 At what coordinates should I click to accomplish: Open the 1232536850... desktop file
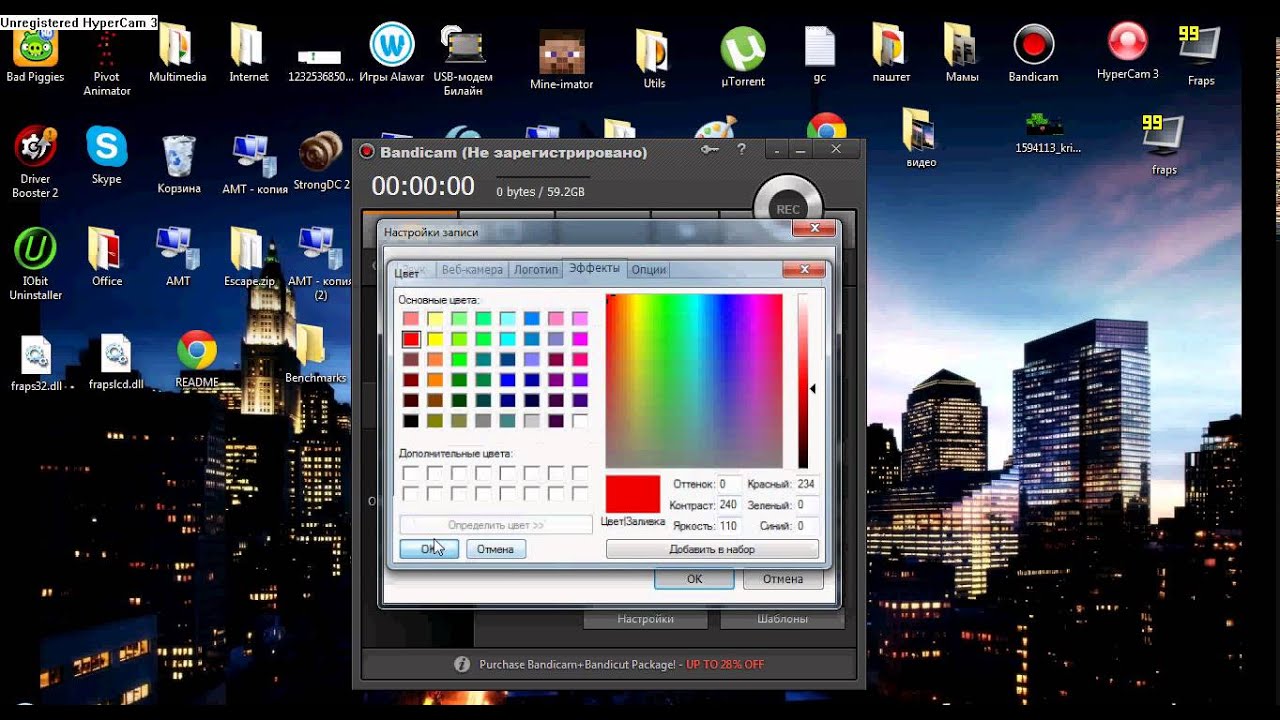coord(320,65)
